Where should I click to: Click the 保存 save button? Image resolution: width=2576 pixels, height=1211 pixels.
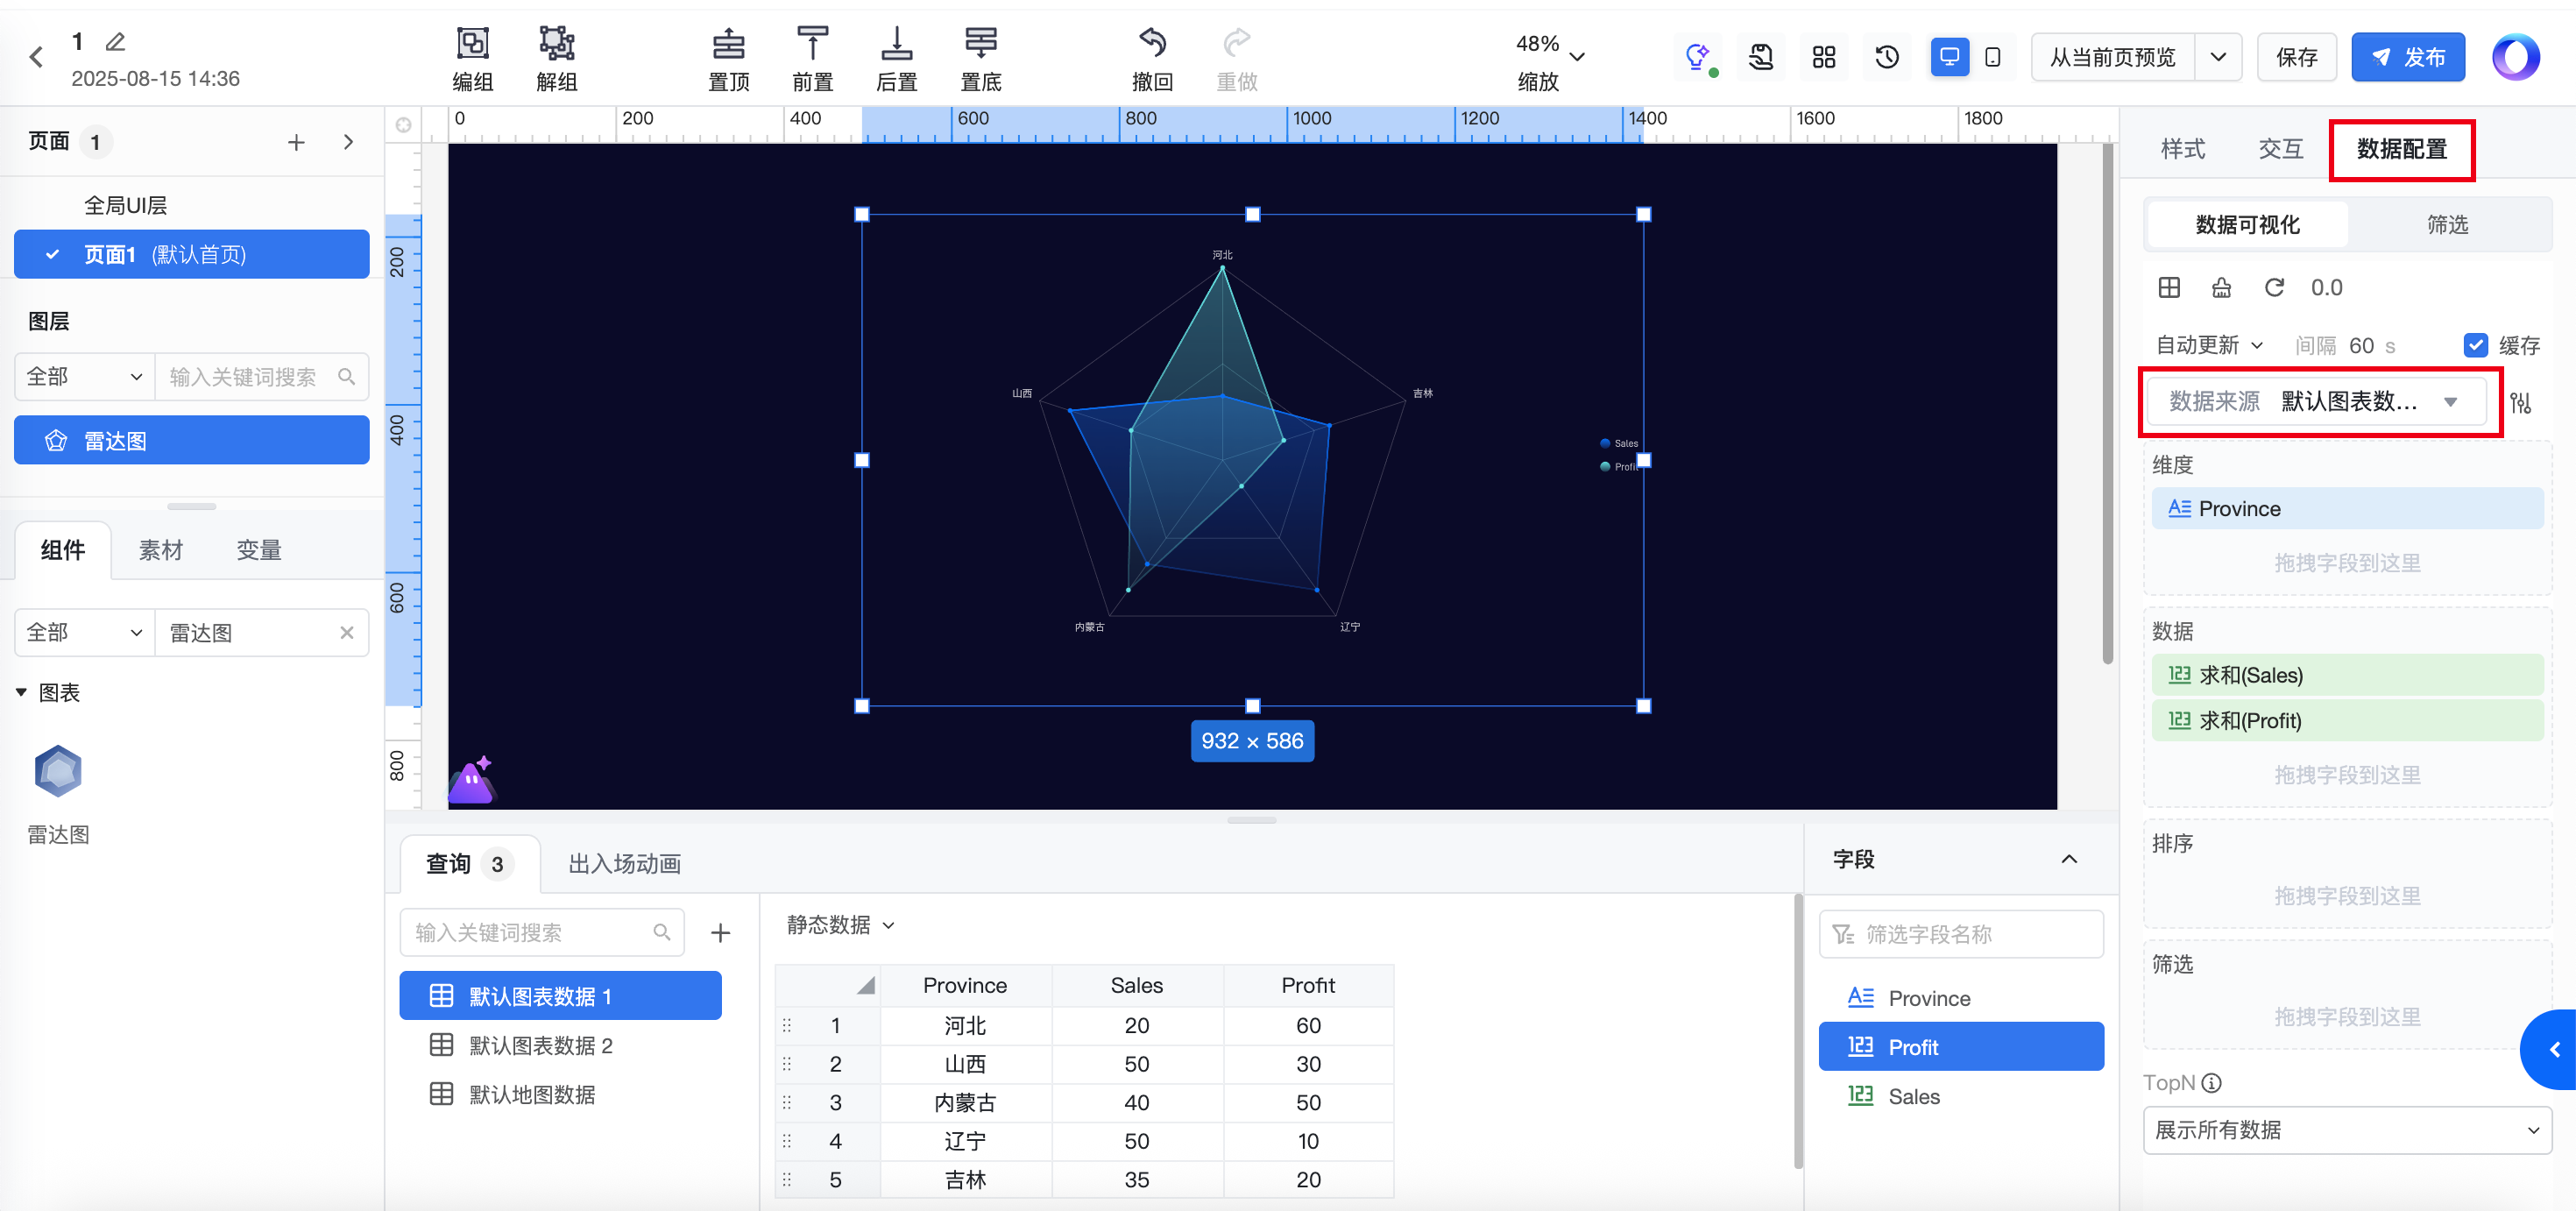point(2296,57)
